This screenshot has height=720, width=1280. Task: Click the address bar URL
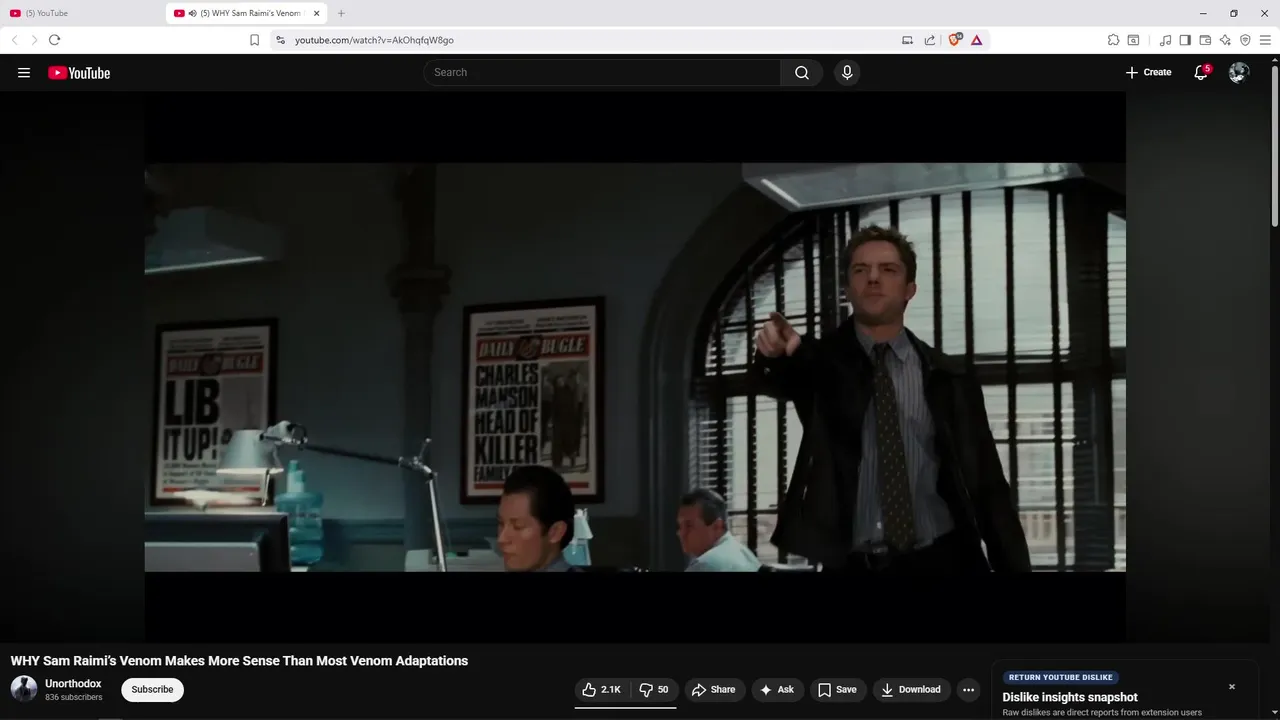click(374, 40)
